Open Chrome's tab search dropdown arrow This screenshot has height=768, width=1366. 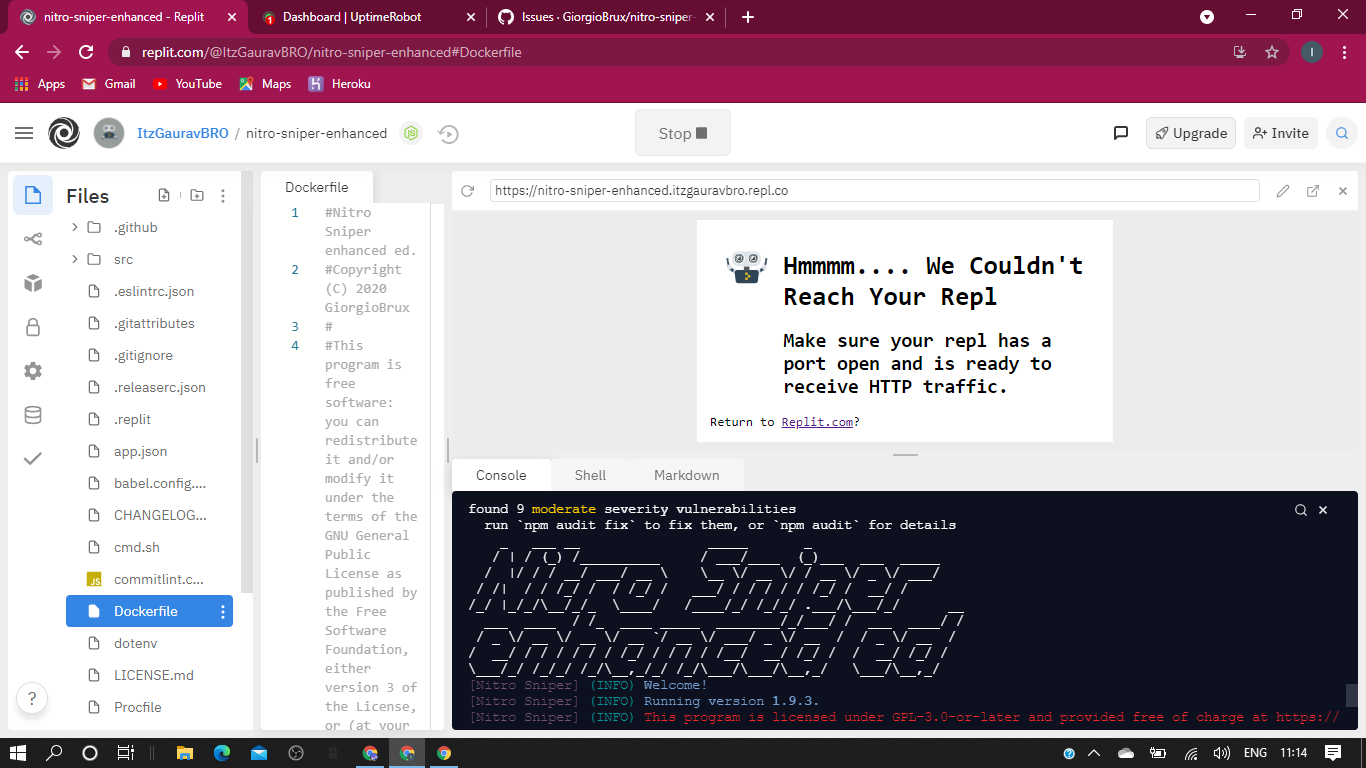pos(1207,17)
